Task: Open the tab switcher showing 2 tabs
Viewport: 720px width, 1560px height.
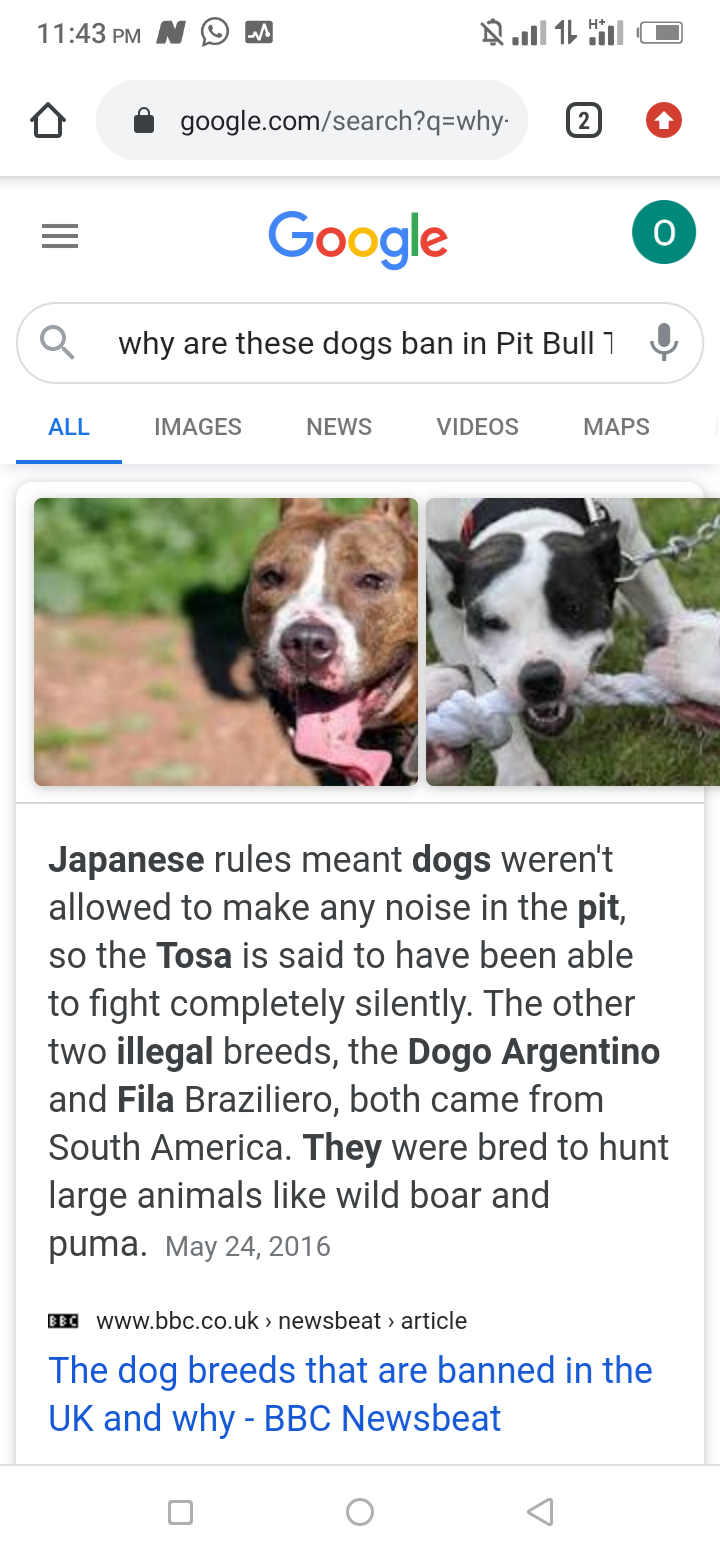Action: coord(584,122)
